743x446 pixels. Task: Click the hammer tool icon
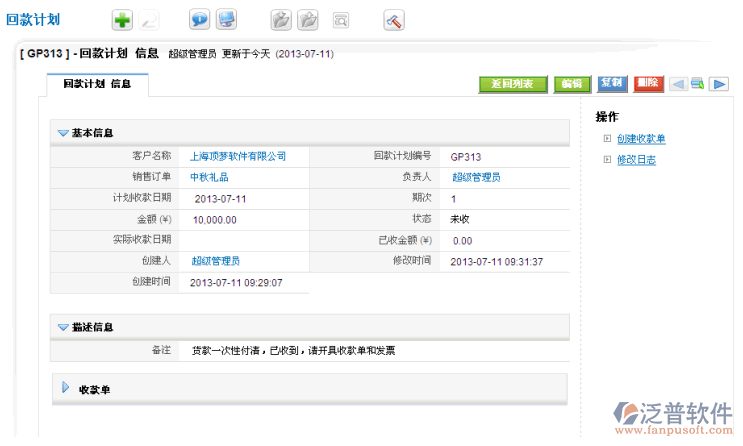click(394, 20)
